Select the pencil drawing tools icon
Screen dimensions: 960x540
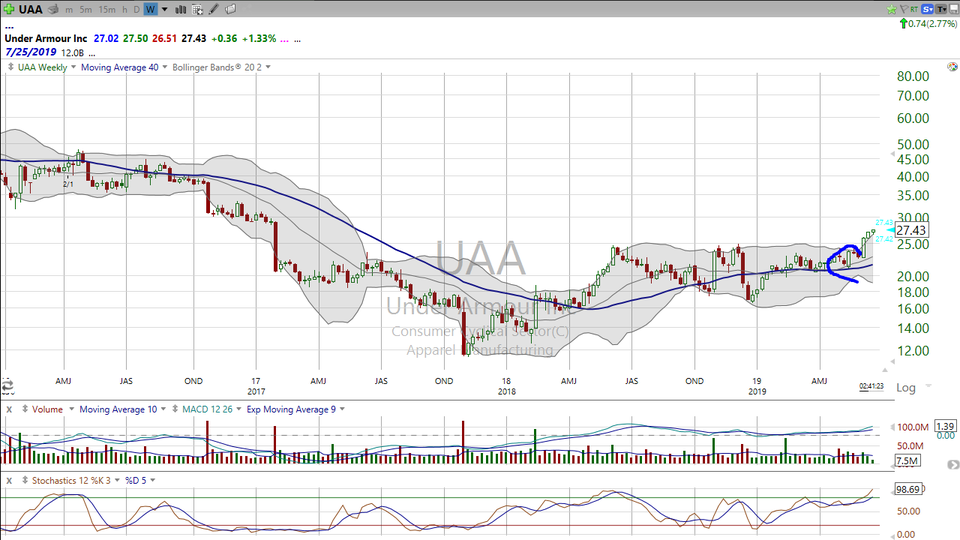tap(213, 9)
